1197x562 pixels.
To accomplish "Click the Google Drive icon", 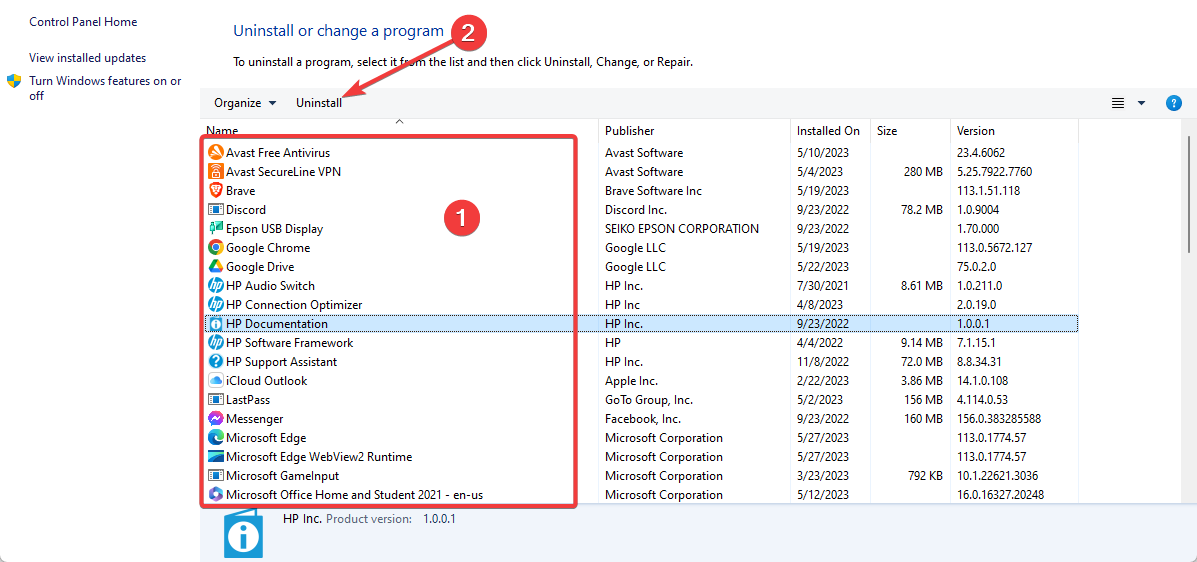I will pos(215,266).
